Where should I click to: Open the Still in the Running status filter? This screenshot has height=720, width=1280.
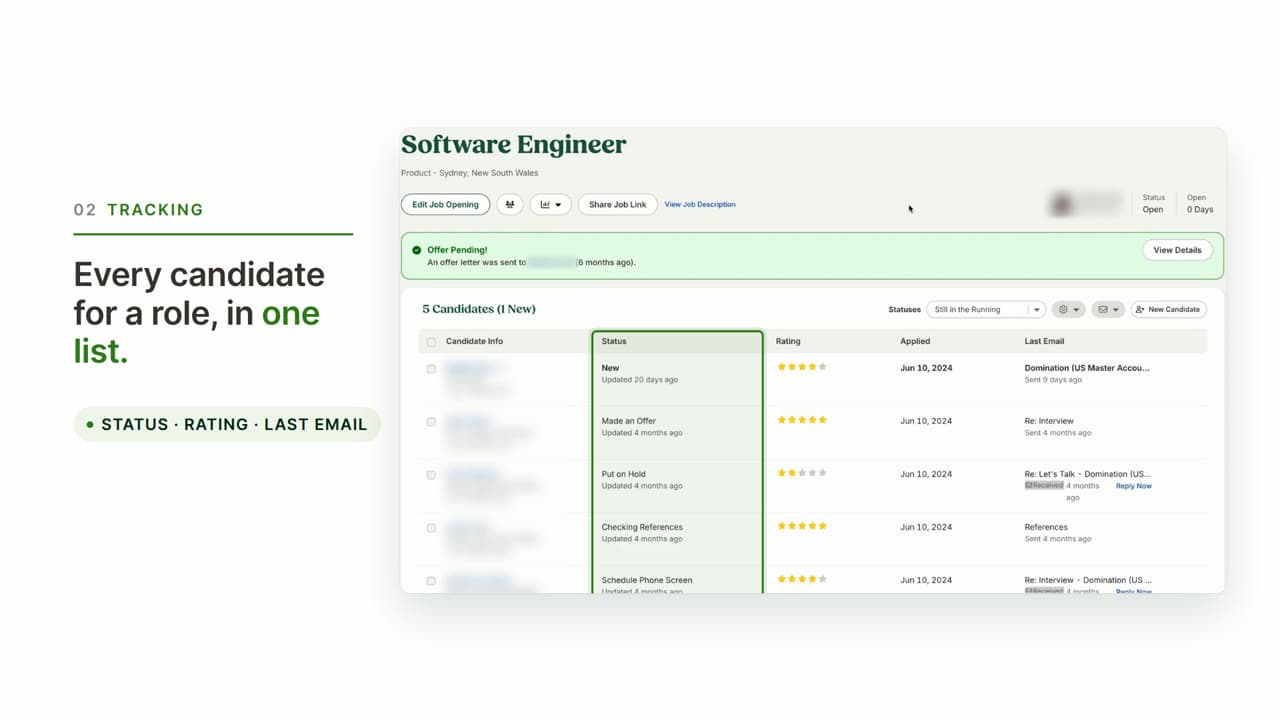(x=986, y=310)
